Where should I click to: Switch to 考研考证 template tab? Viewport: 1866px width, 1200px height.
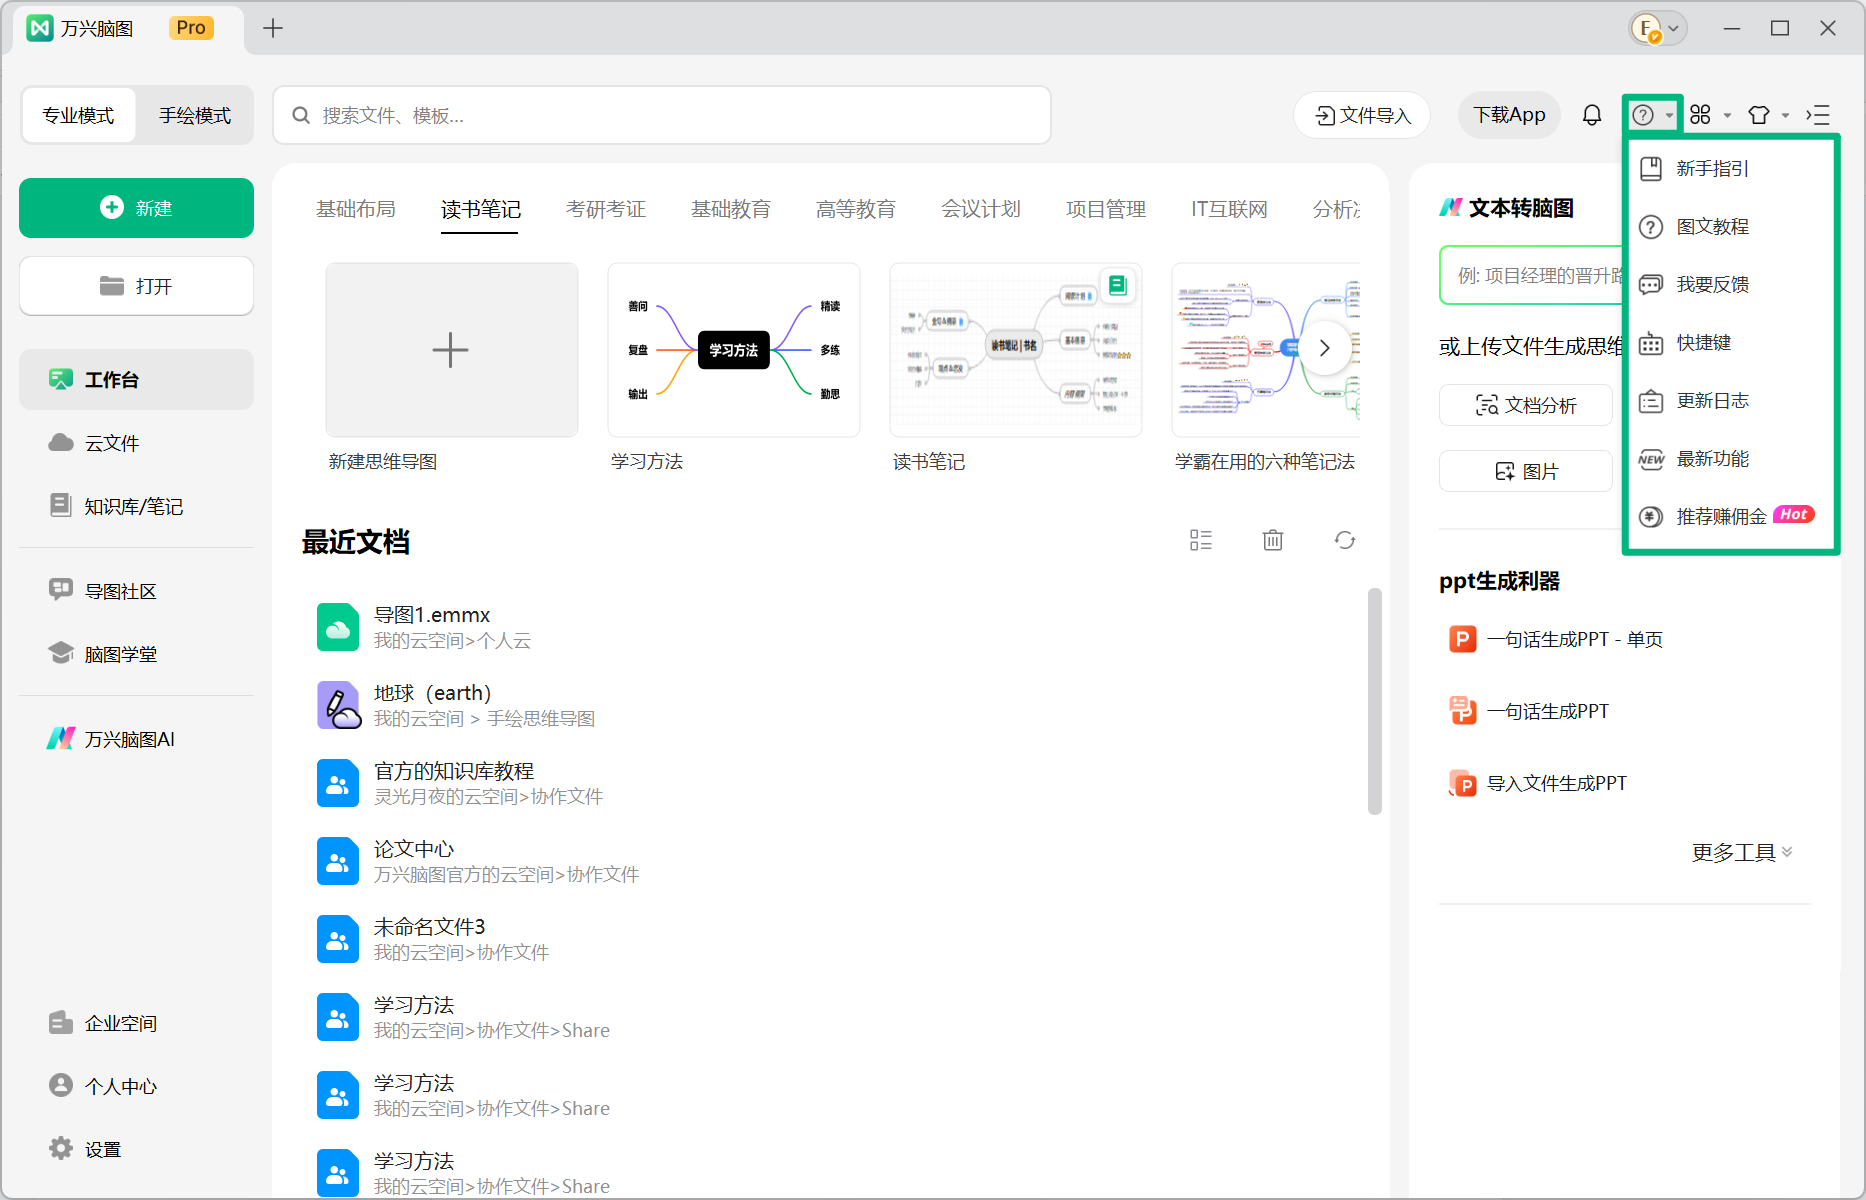coord(606,209)
